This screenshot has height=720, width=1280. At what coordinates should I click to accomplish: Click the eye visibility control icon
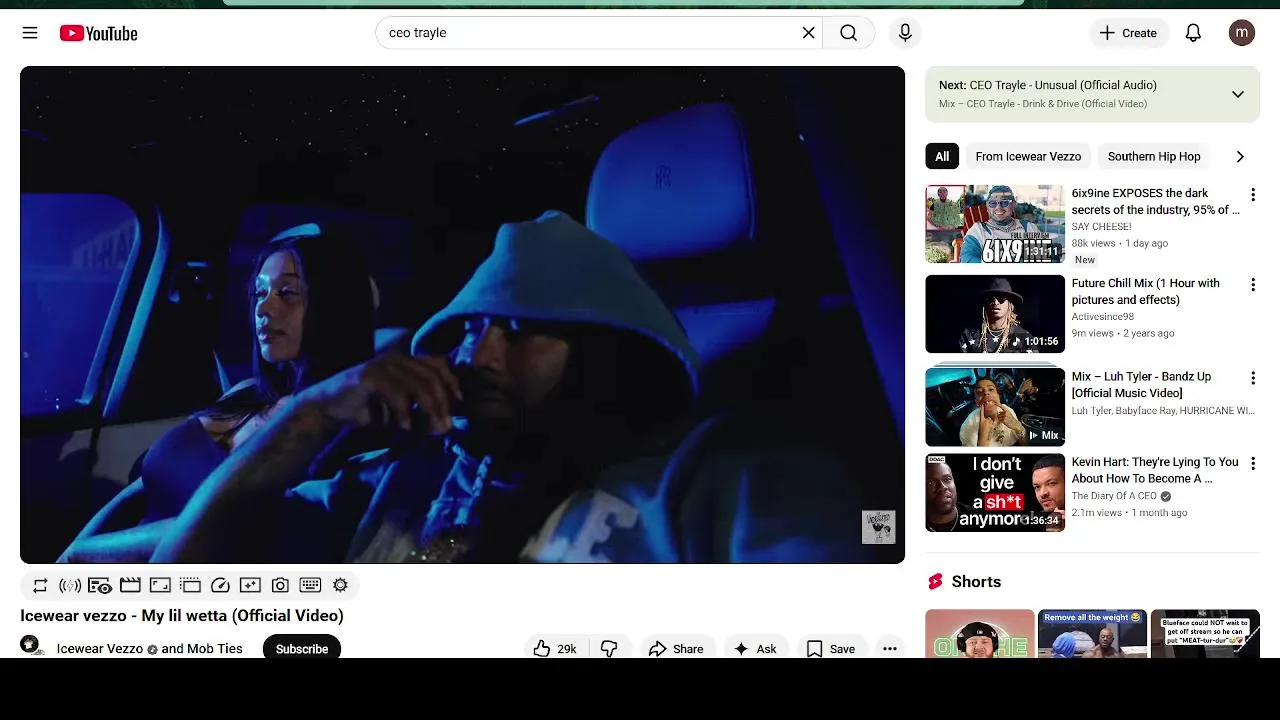click(x=100, y=585)
